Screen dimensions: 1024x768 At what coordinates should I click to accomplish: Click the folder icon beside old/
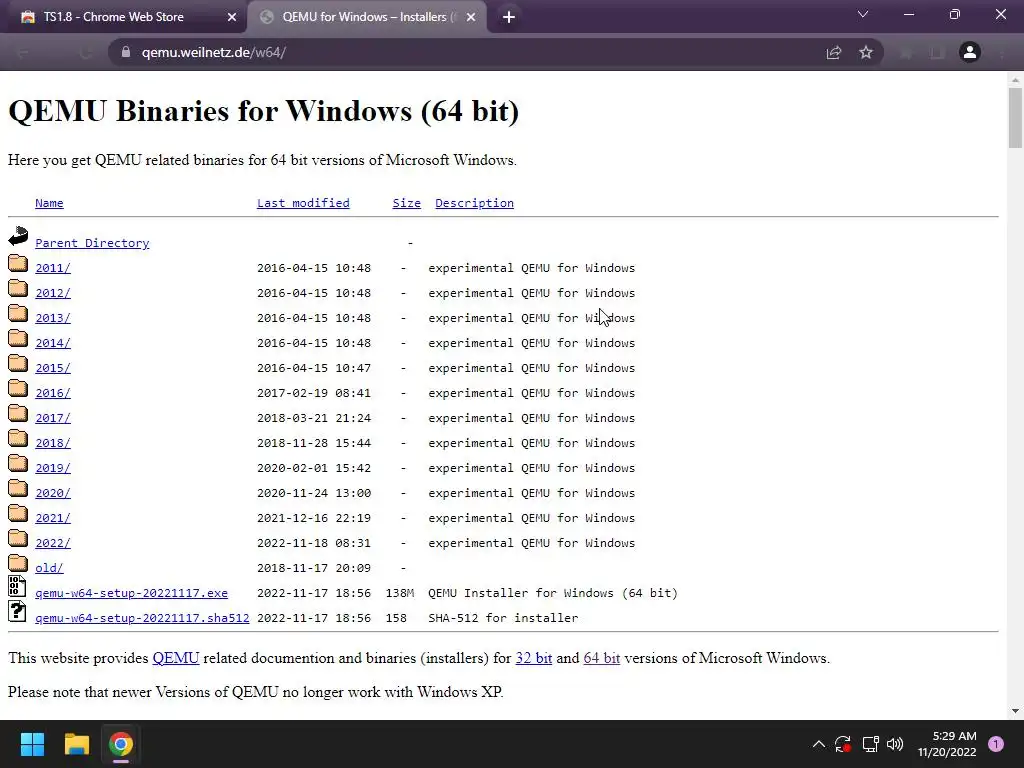[18, 563]
